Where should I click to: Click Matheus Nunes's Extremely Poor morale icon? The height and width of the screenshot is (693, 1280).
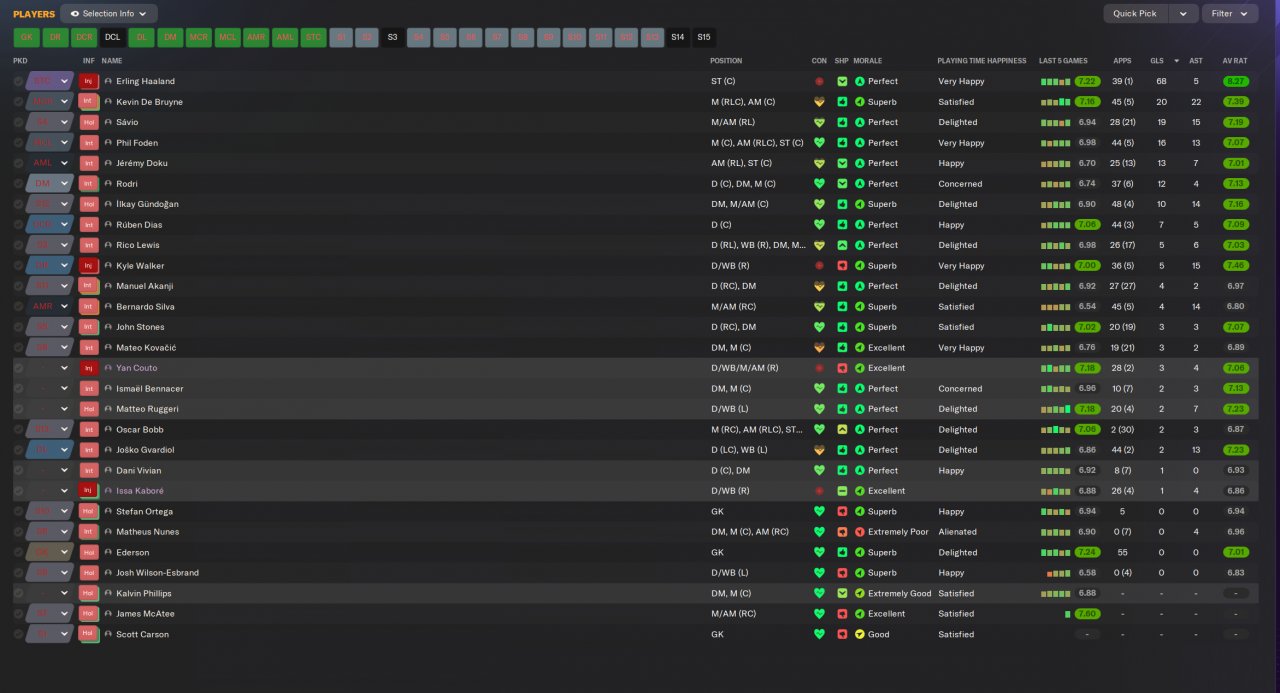859,532
